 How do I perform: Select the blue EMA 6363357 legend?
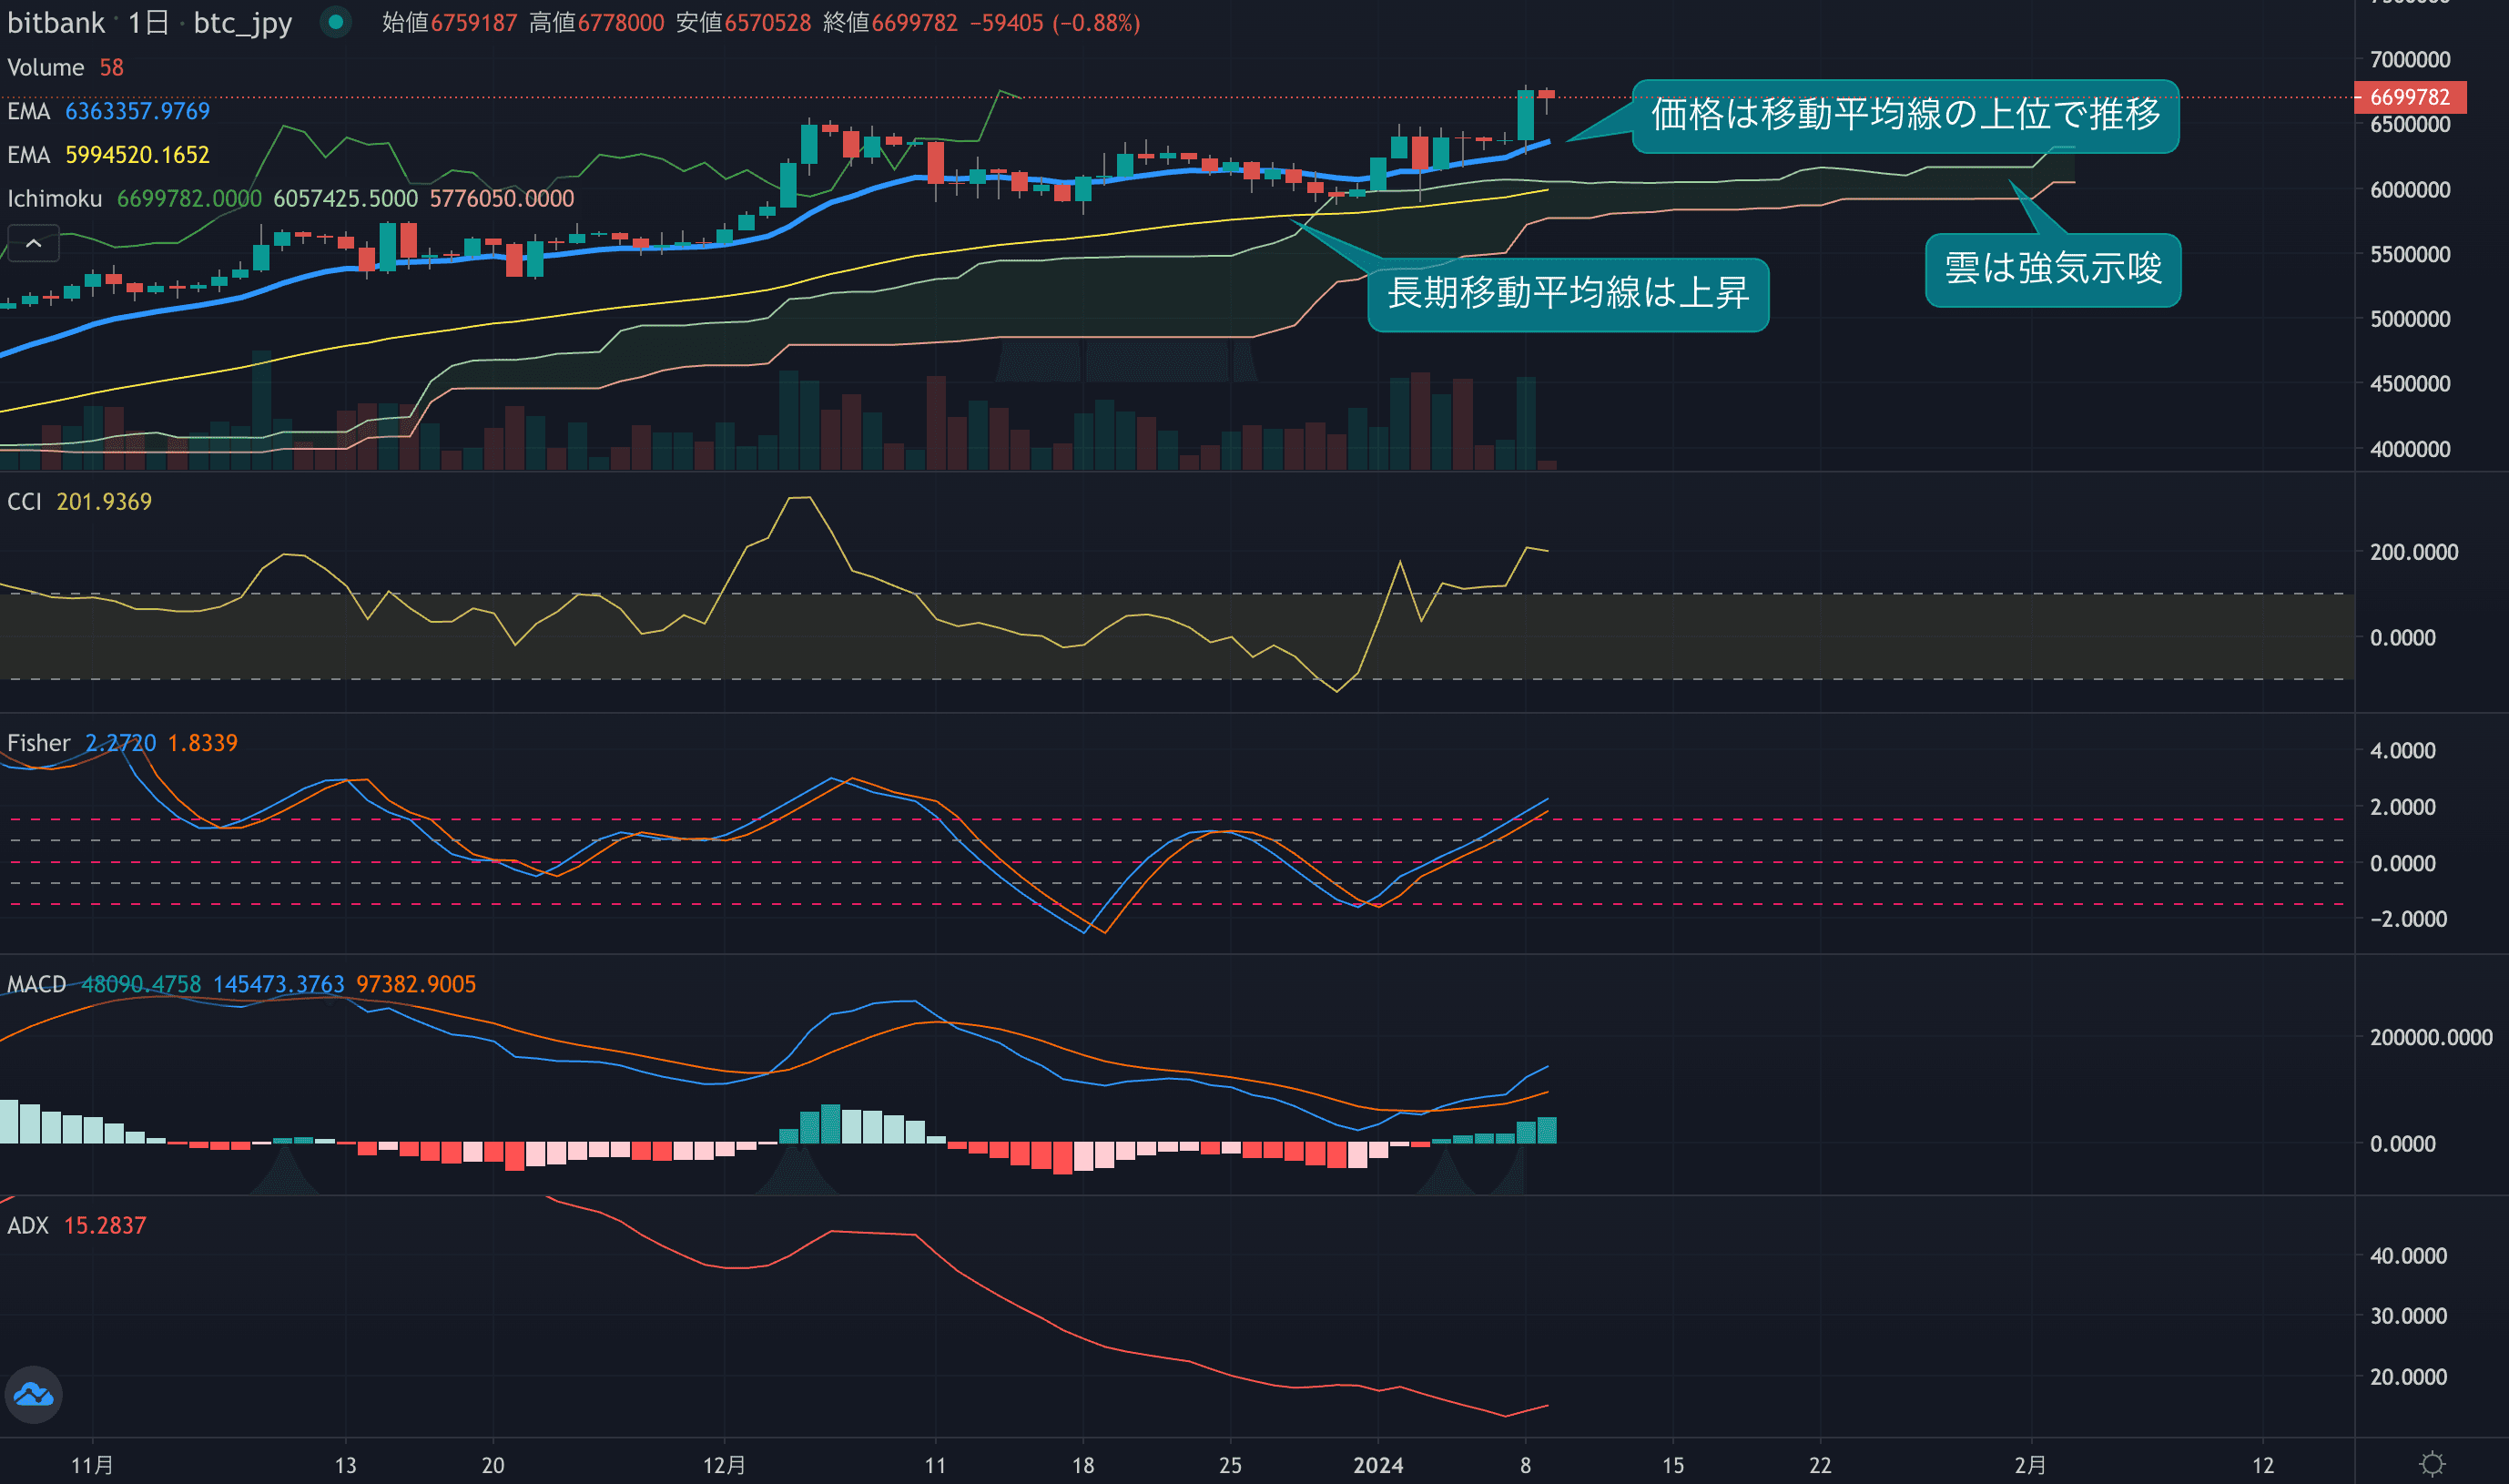click(x=28, y=111)
